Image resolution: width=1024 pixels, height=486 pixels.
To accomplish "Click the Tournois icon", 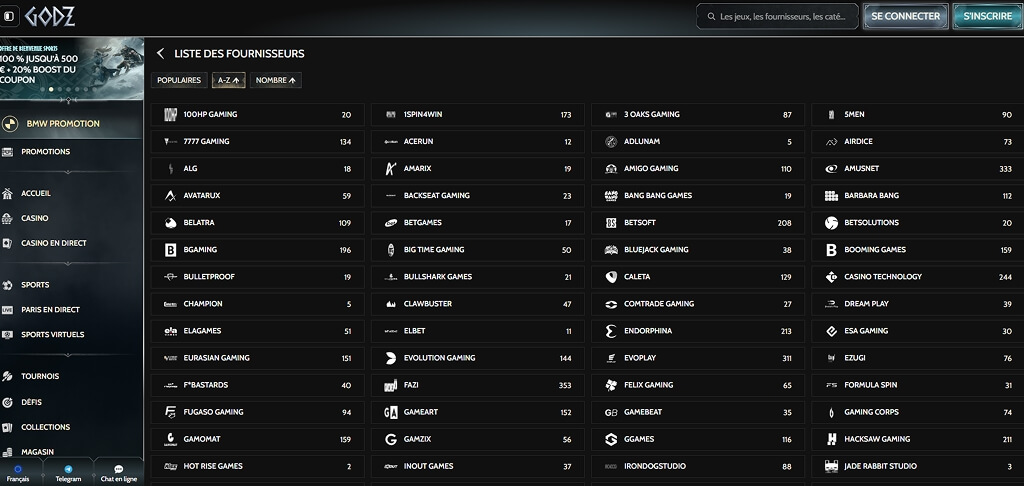I will pyautogui.click(x=7, y=376).
